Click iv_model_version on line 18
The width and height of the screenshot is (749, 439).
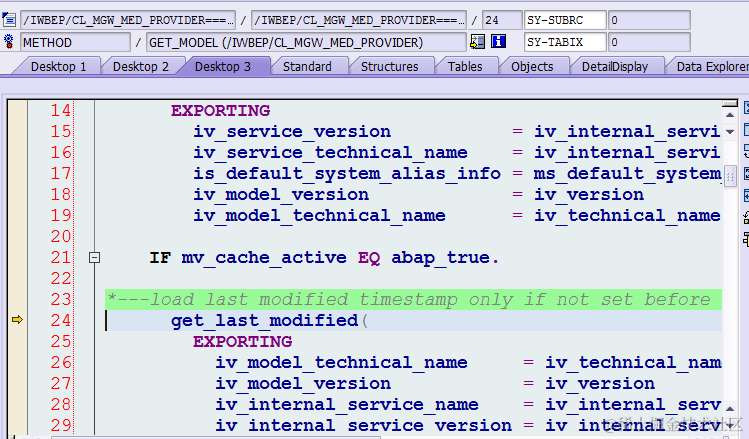(281, 195)
